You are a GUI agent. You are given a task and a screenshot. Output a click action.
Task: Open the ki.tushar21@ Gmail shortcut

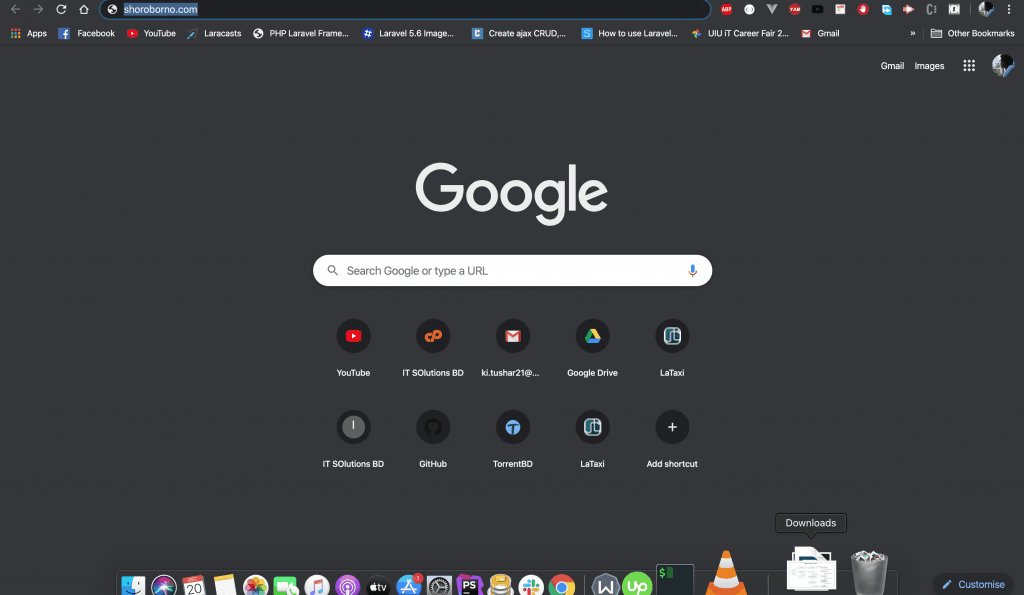pos(513,349)
